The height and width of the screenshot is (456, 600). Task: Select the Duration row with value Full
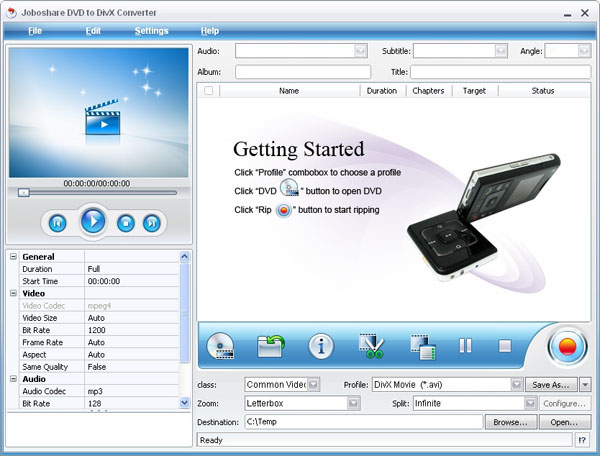(x=99, y=269)
